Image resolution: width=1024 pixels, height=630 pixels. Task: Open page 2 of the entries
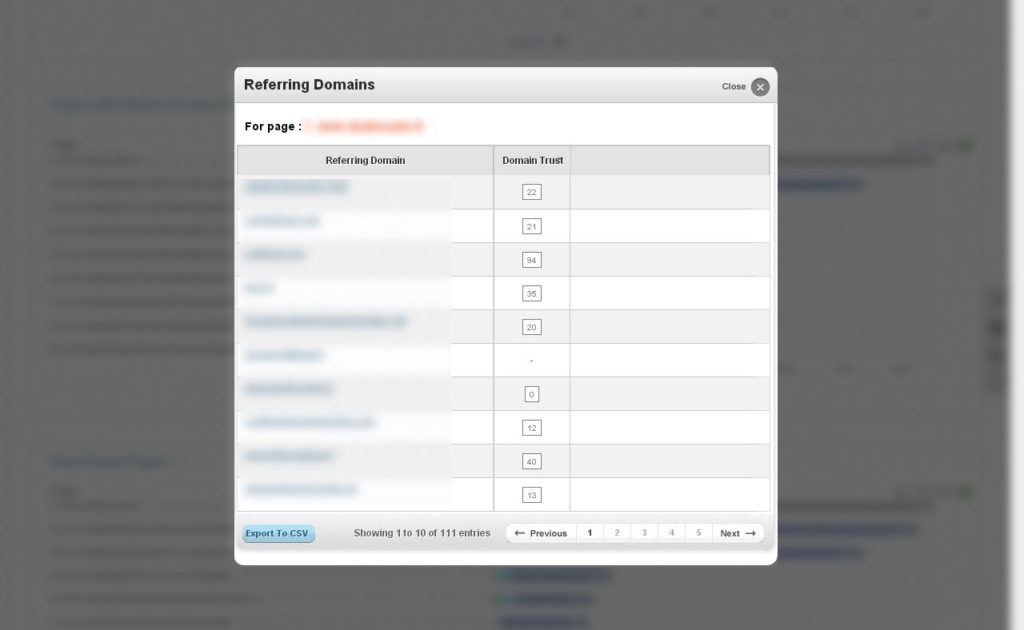pyautogui.click(x=616, y=533)
